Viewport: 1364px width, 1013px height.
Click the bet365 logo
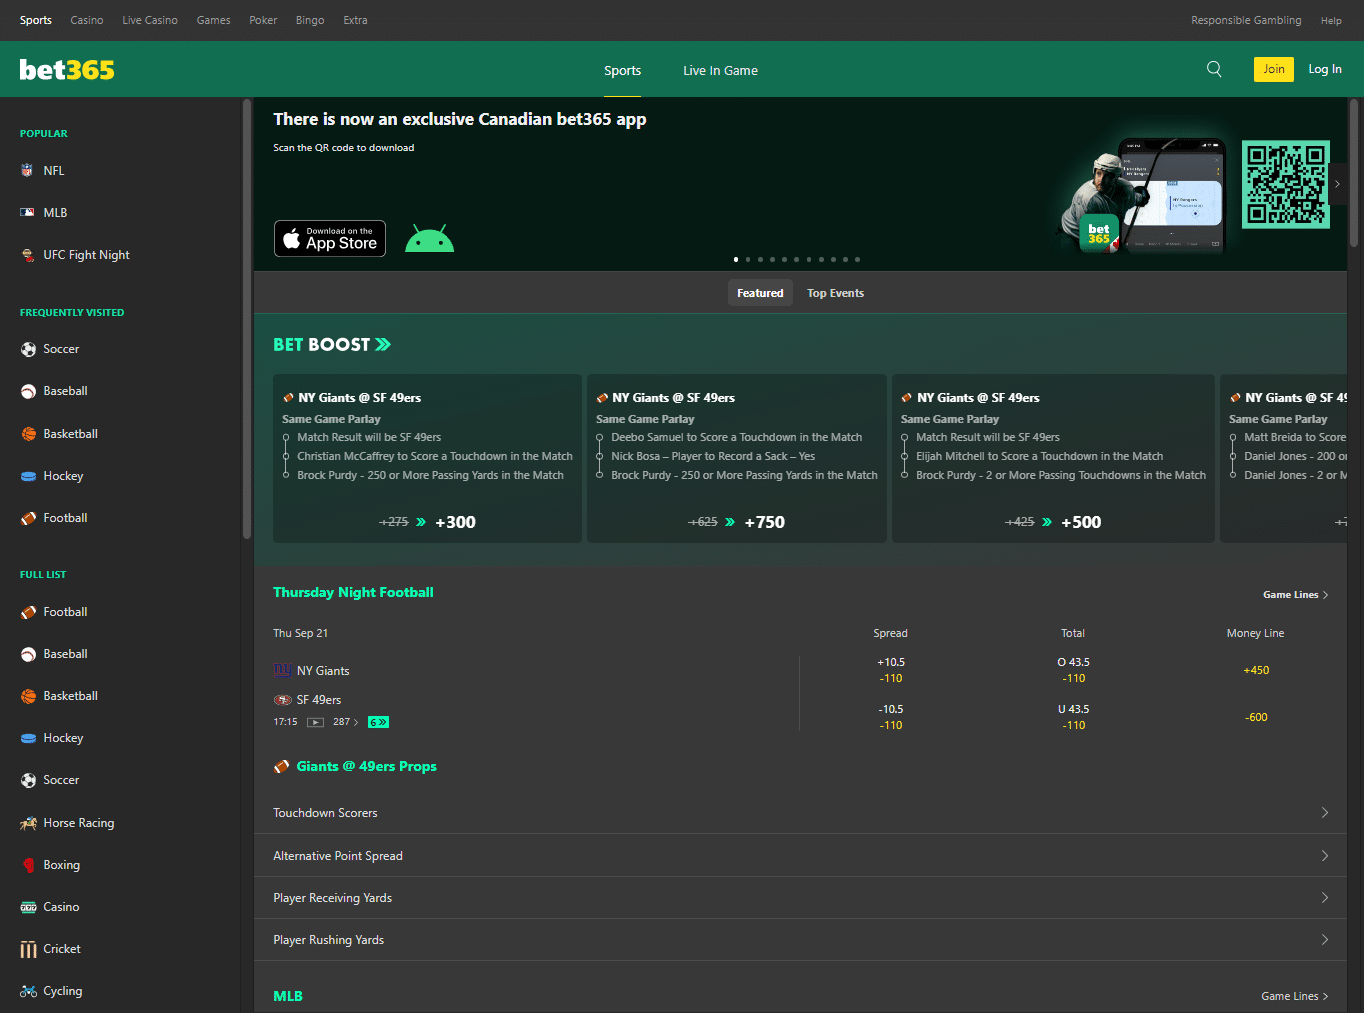(x=67, y=69)
